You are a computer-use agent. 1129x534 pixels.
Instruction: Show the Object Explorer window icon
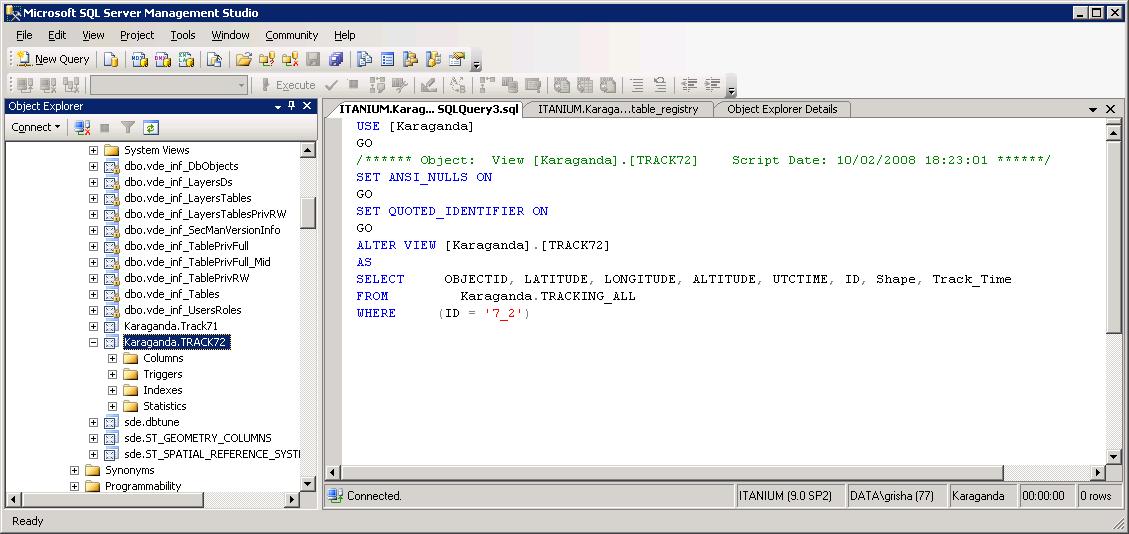(410, 59)
